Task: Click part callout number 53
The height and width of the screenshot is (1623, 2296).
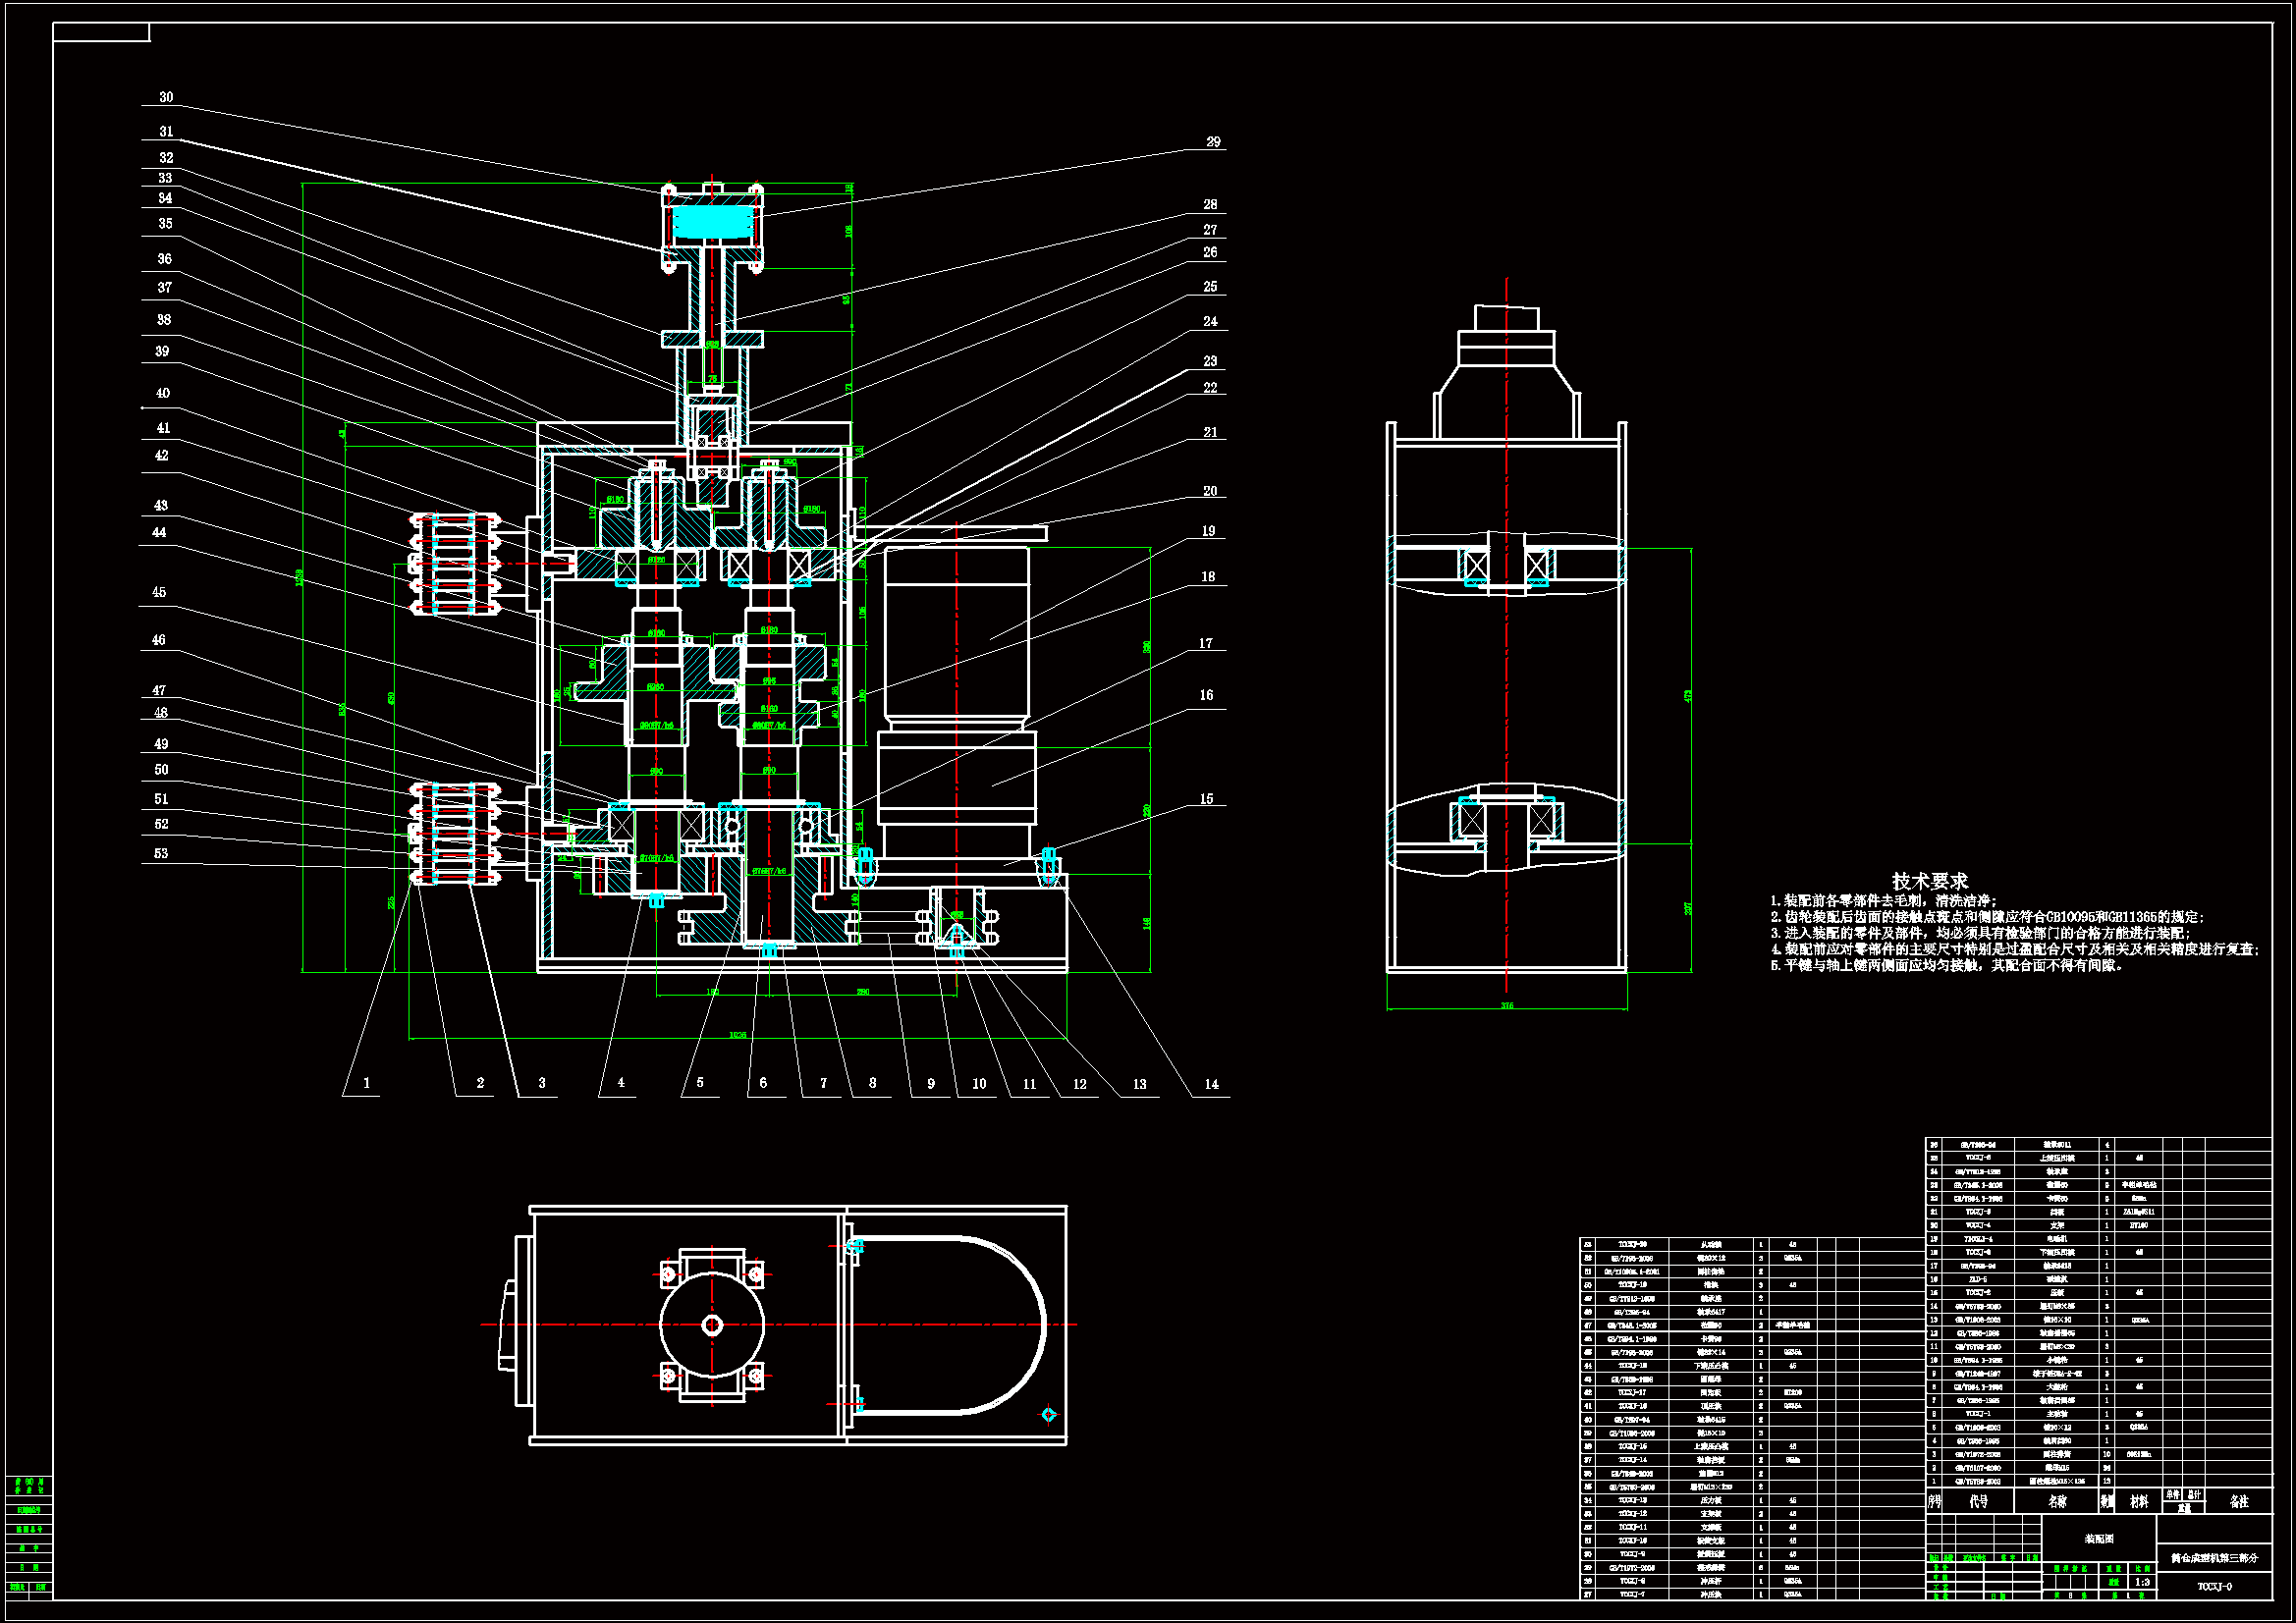Action: (161, 854)
